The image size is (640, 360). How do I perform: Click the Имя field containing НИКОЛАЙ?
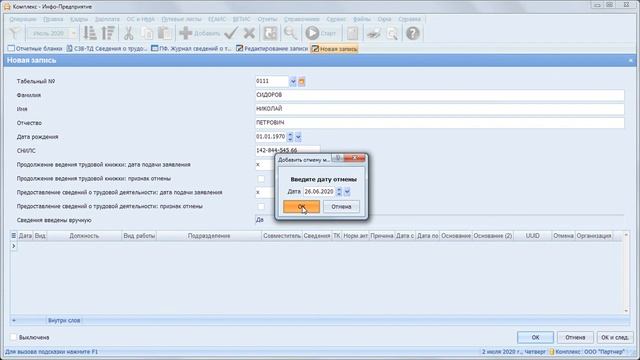440,109
